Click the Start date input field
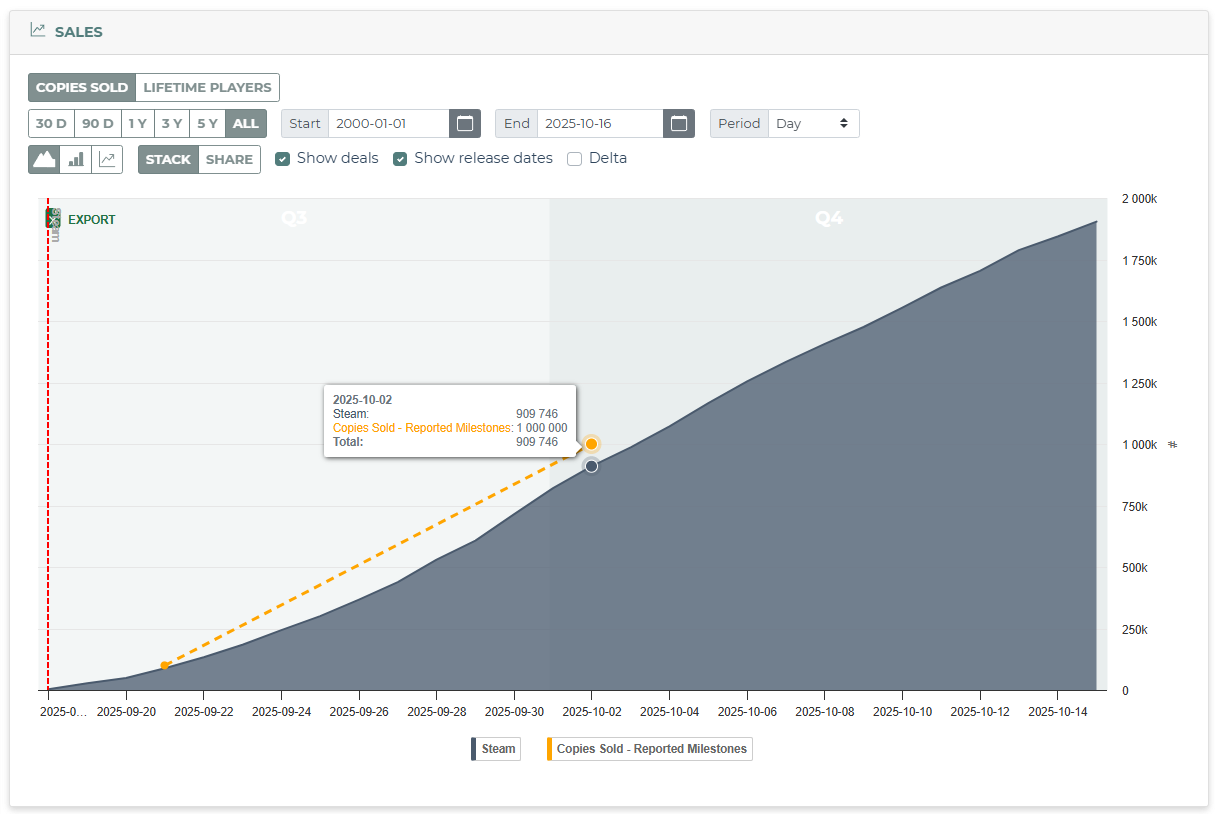The image size is (1215, 814). tap(389, 124)
